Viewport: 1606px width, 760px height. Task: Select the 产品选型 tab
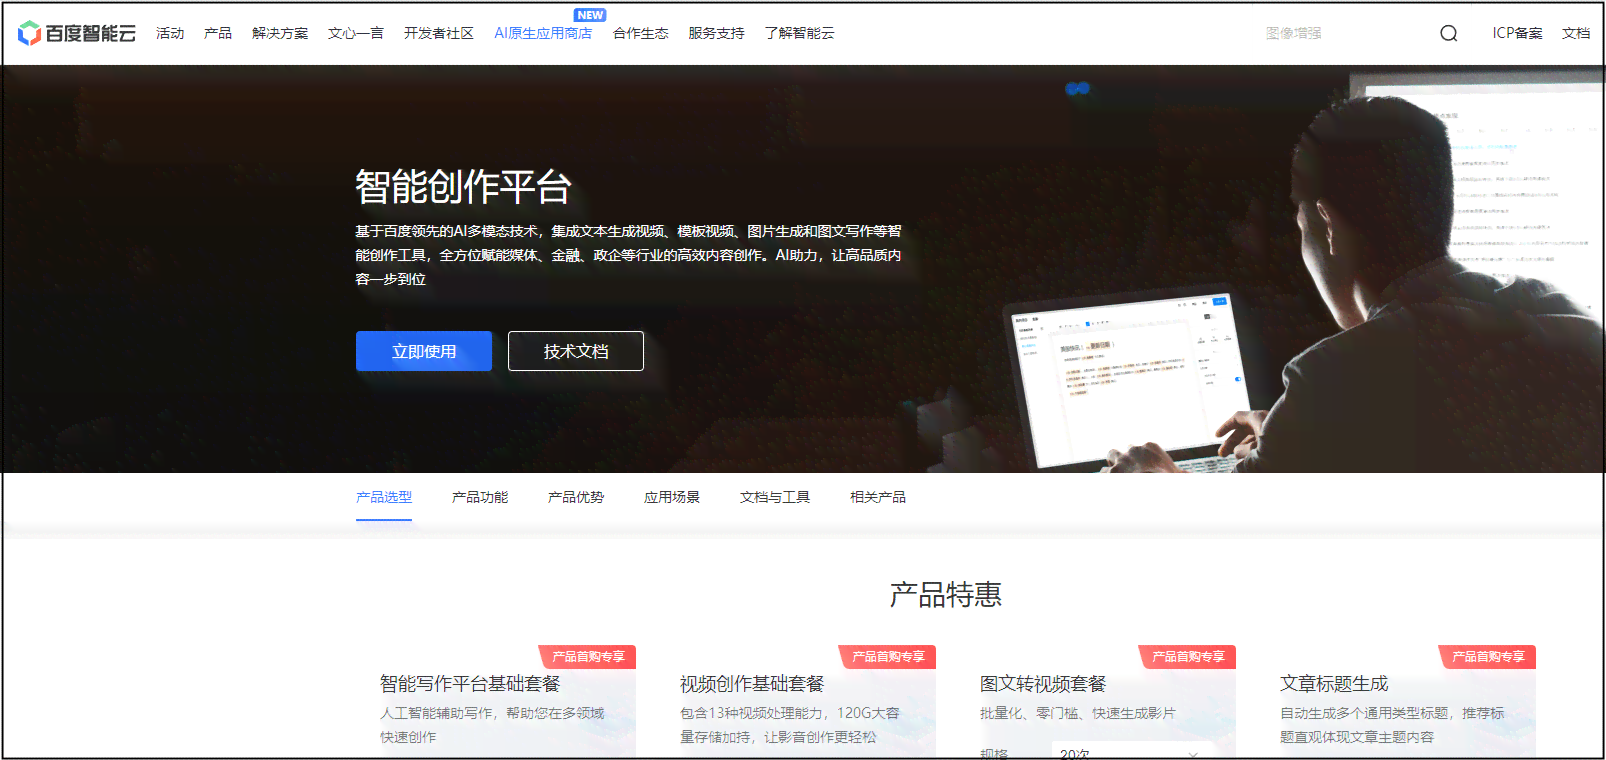pos(384,497)
